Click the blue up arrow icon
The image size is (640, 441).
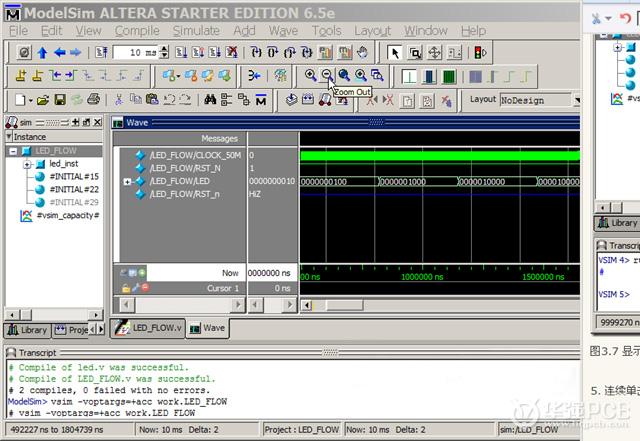click(42, 52)
